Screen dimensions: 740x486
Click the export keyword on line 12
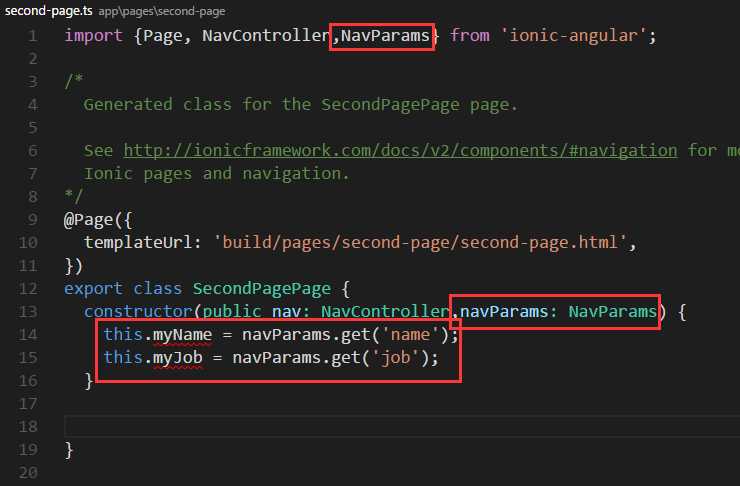pos(93,288)
